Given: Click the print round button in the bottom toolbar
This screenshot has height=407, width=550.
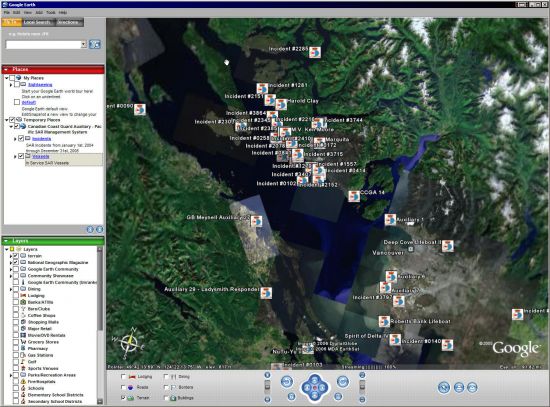Looking at the screenshot, I should coord(459,388).
